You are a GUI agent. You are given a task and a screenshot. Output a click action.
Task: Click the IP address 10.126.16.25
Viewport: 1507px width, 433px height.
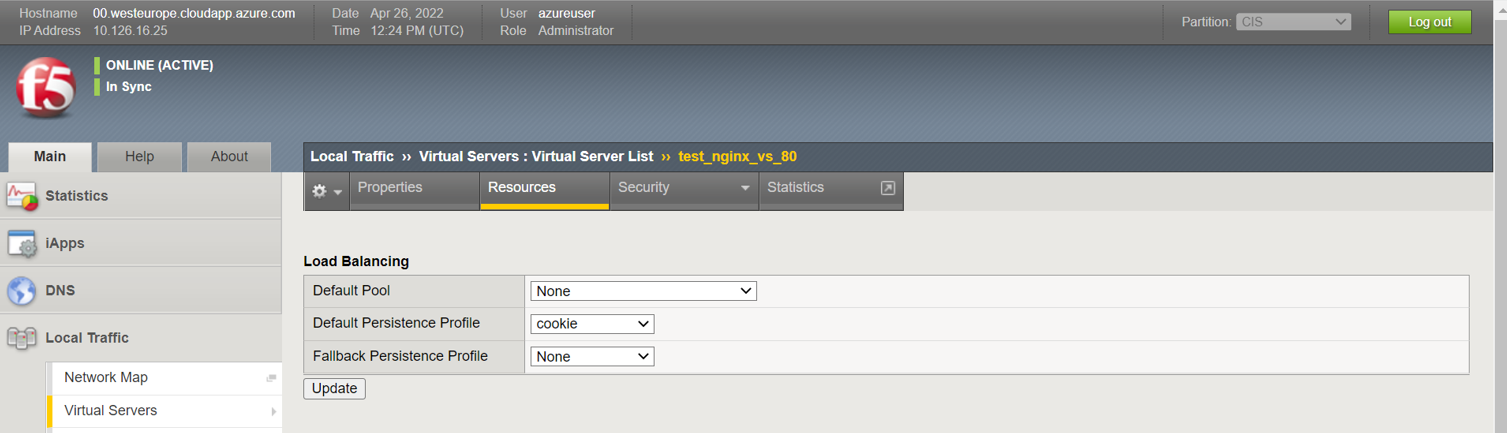coord(131,31)
